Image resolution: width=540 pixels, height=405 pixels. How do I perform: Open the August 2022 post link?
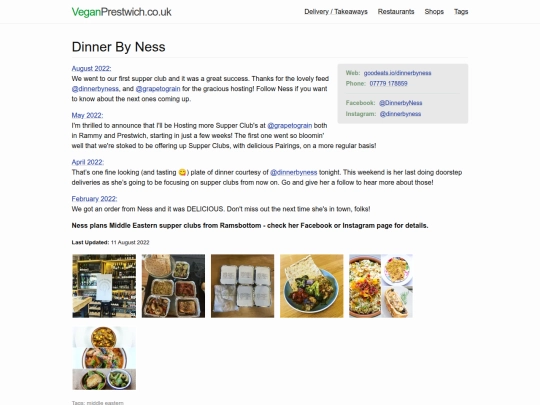(91, 69)
